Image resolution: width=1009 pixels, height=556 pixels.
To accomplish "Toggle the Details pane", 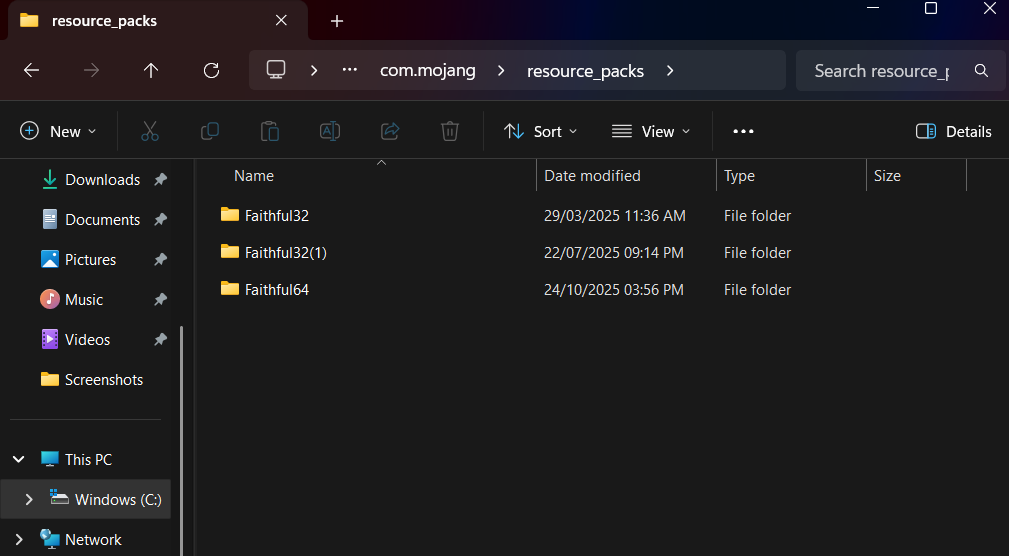I will click(953, 131).
